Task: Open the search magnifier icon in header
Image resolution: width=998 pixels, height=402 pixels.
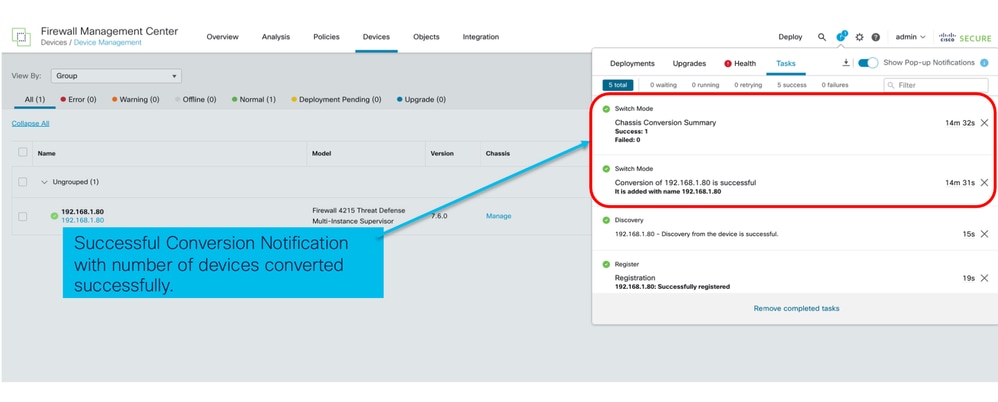Action: pyautogui.click(x=822, y=37)
